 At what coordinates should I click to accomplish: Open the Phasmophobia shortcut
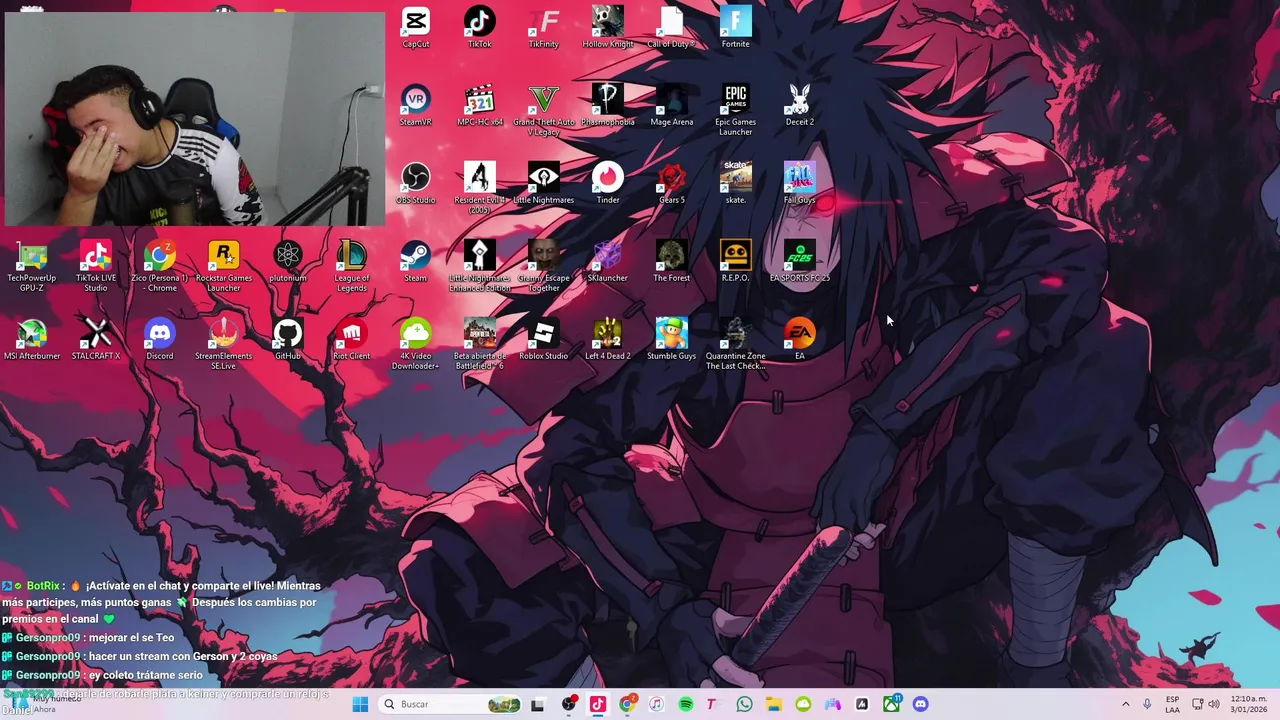point(608,105)
